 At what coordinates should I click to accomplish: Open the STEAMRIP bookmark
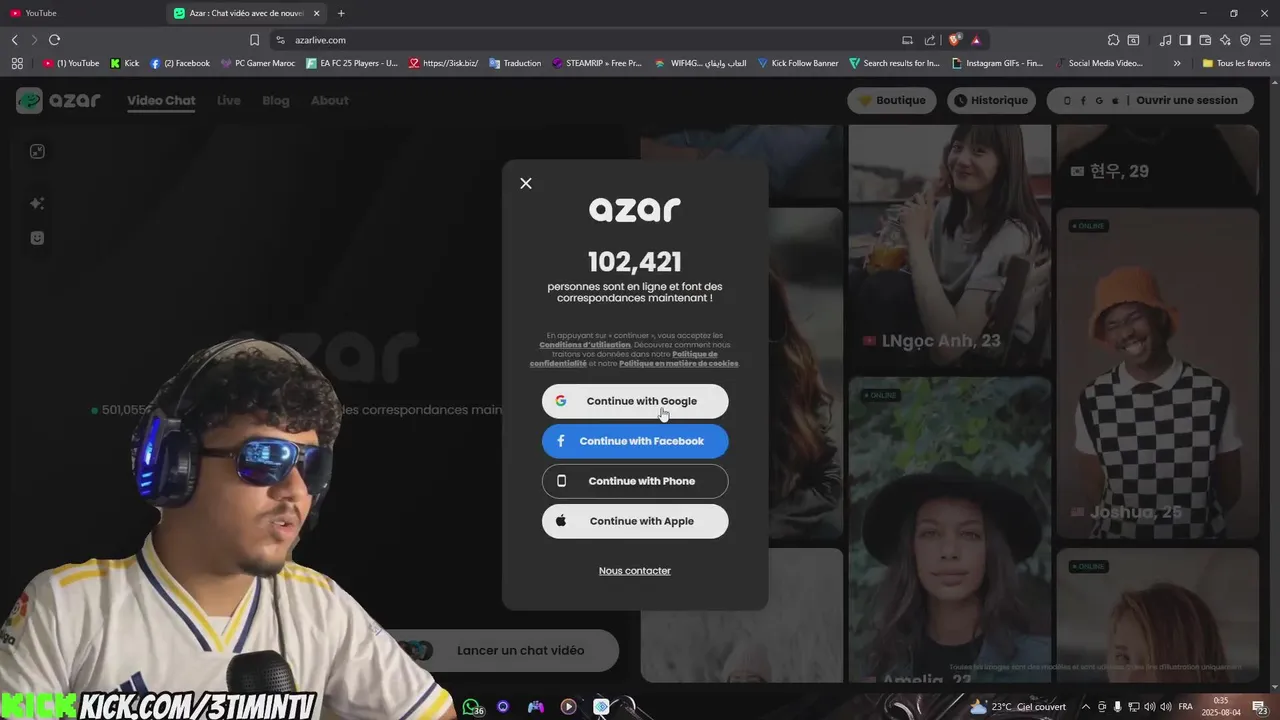[597, 63]
